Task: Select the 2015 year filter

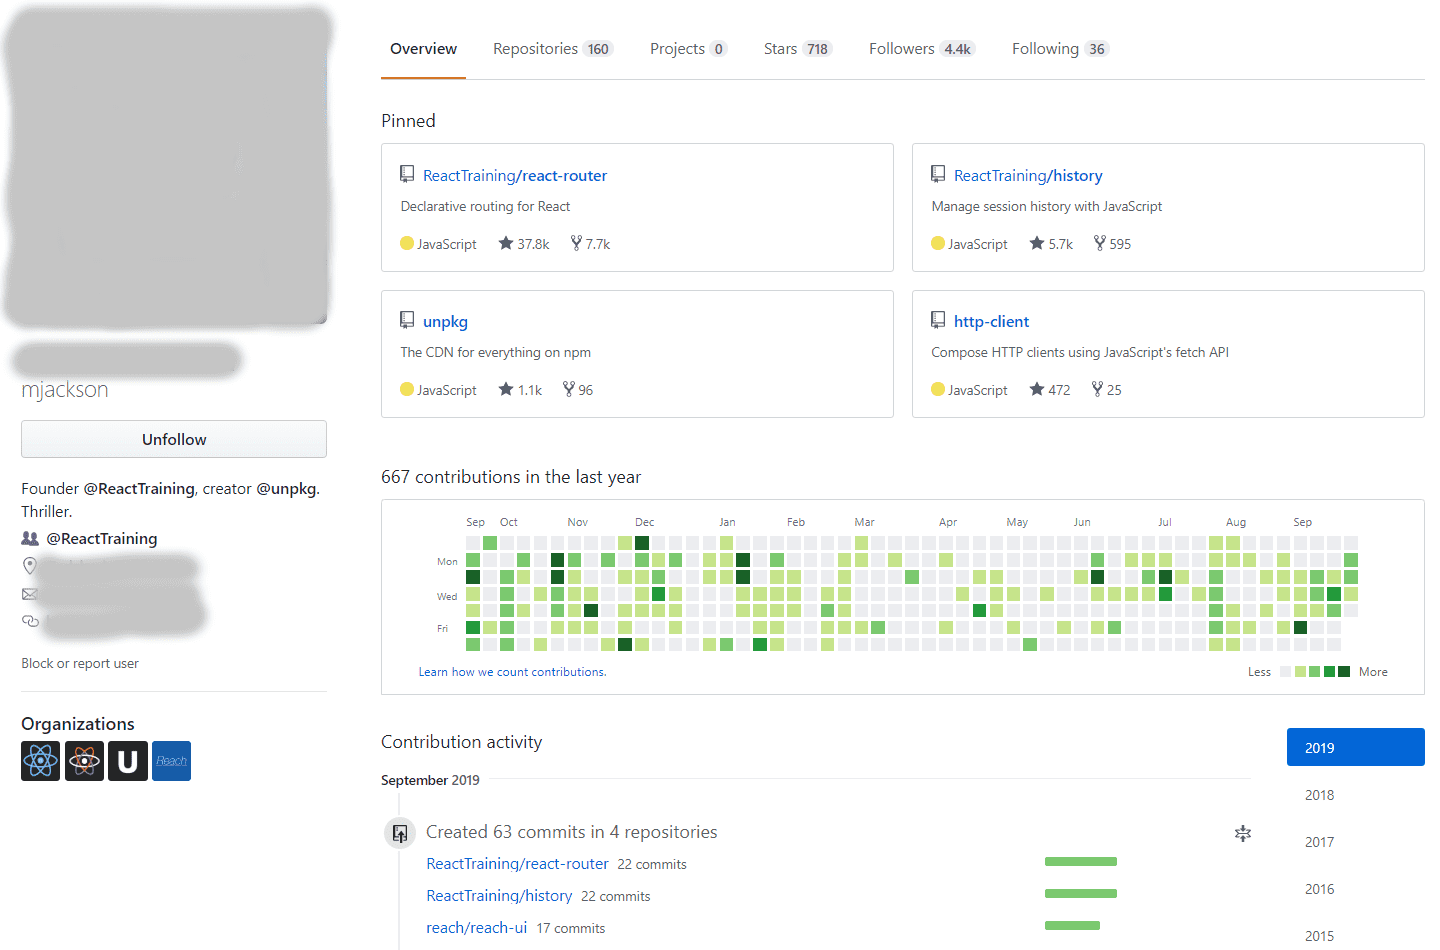Action: (1319, 936)
